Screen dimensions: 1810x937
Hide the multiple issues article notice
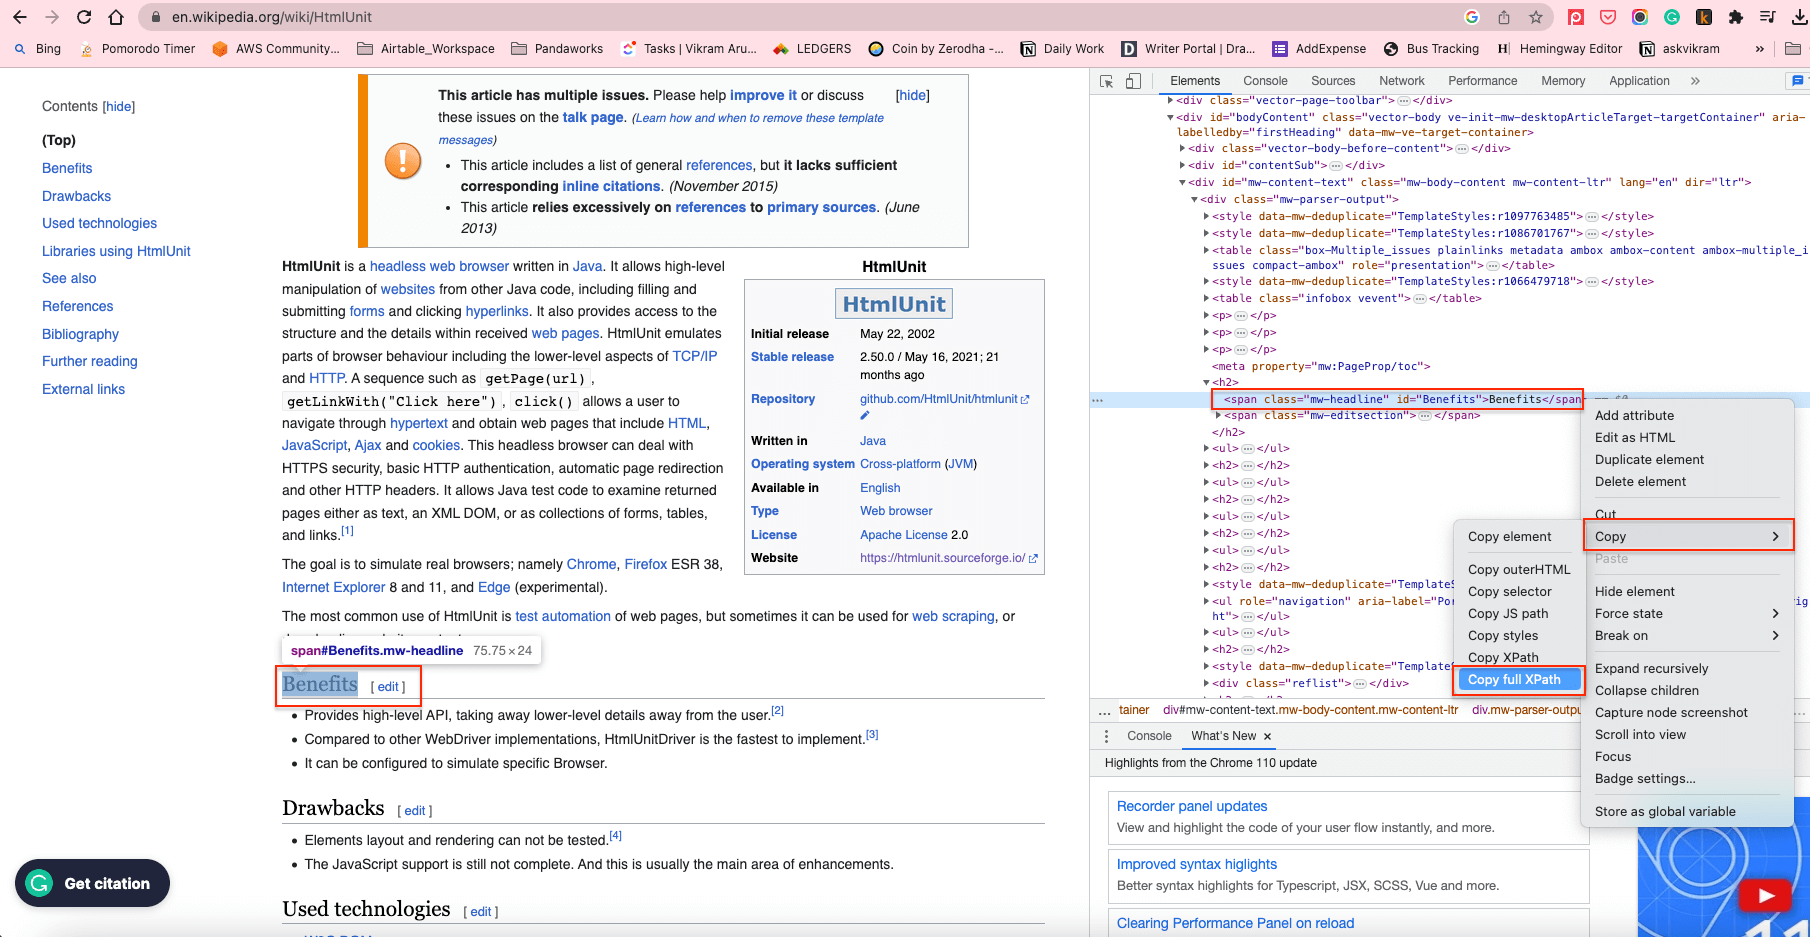pyautogui.click(x=912, y=95)
